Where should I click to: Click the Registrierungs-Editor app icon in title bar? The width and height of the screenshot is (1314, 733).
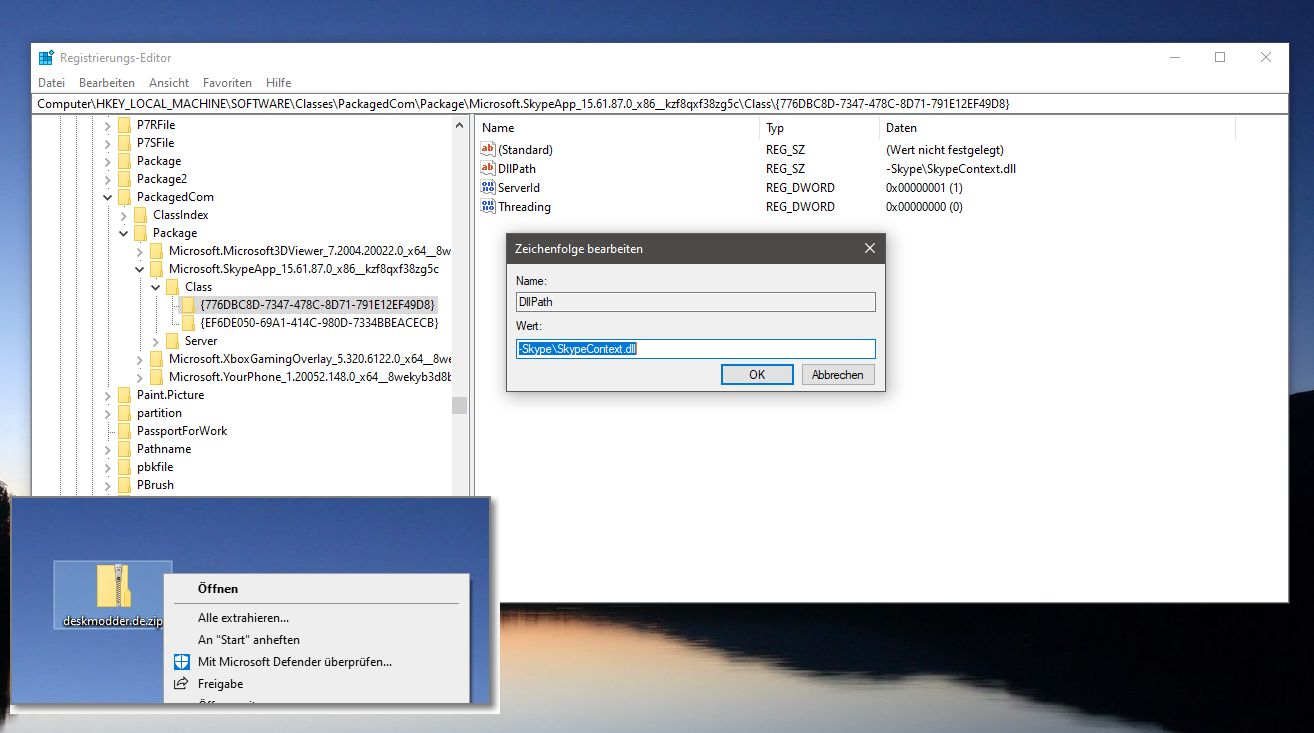tap(46, 58)
